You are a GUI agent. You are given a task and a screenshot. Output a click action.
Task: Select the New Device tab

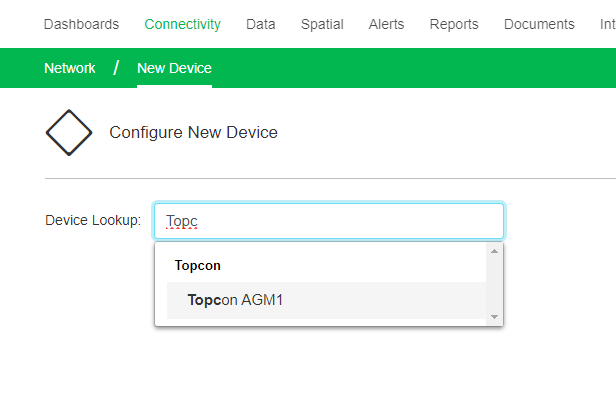[x=174, y=68]
